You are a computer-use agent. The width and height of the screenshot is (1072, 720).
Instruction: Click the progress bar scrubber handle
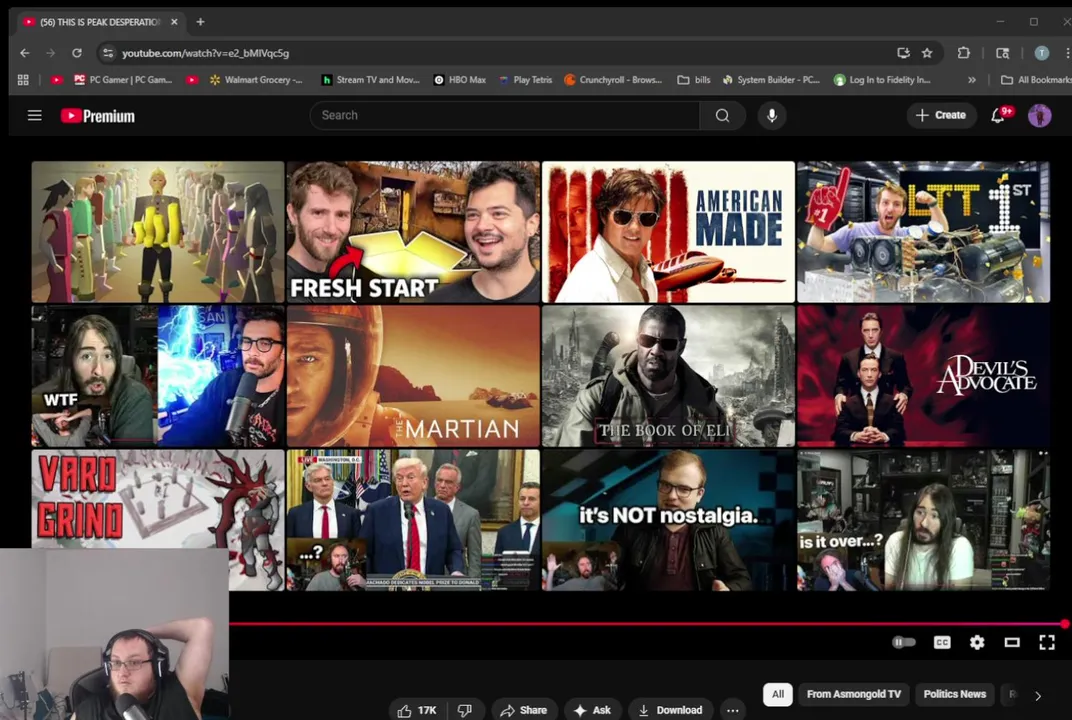click(x=1064, y=624)
